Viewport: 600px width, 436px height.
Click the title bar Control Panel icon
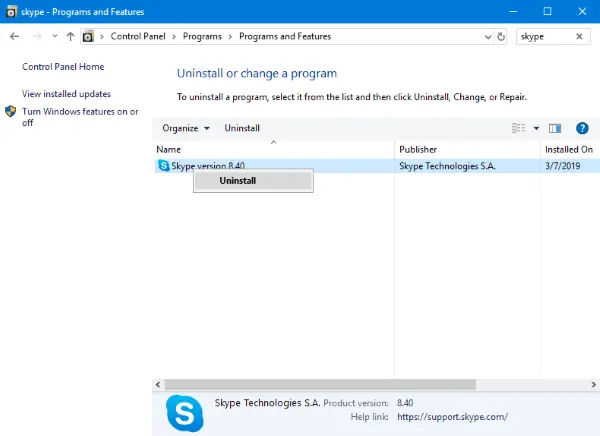point(11,12)
